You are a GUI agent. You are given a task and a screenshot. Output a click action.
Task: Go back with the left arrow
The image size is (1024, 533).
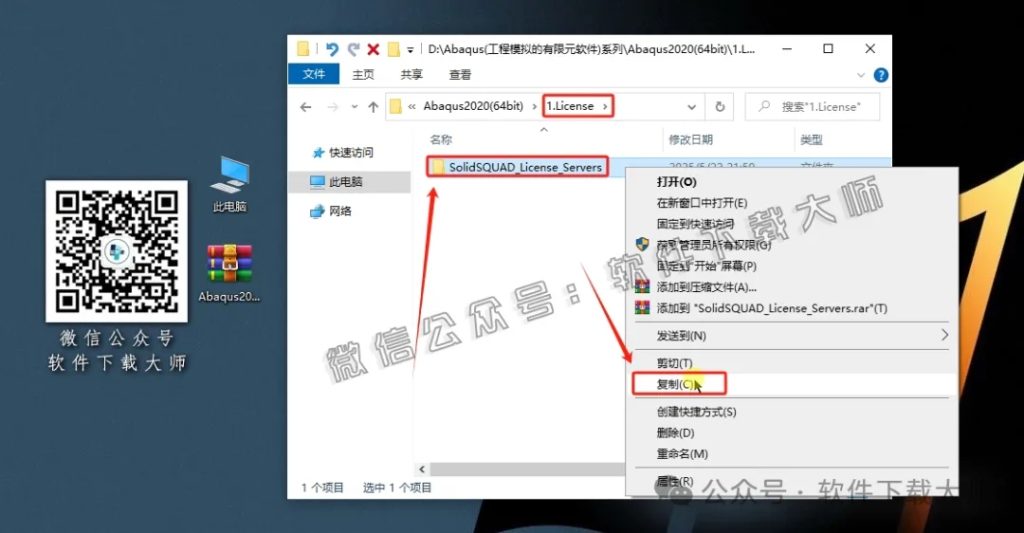pos(306,106)
